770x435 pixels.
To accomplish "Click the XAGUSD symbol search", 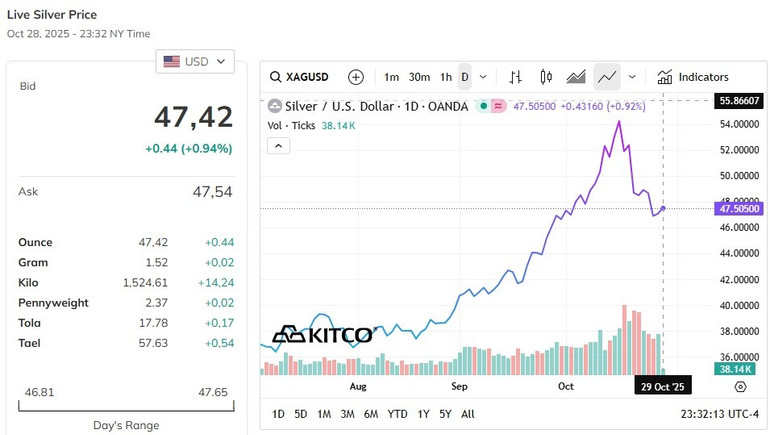I will click(300, 77).
